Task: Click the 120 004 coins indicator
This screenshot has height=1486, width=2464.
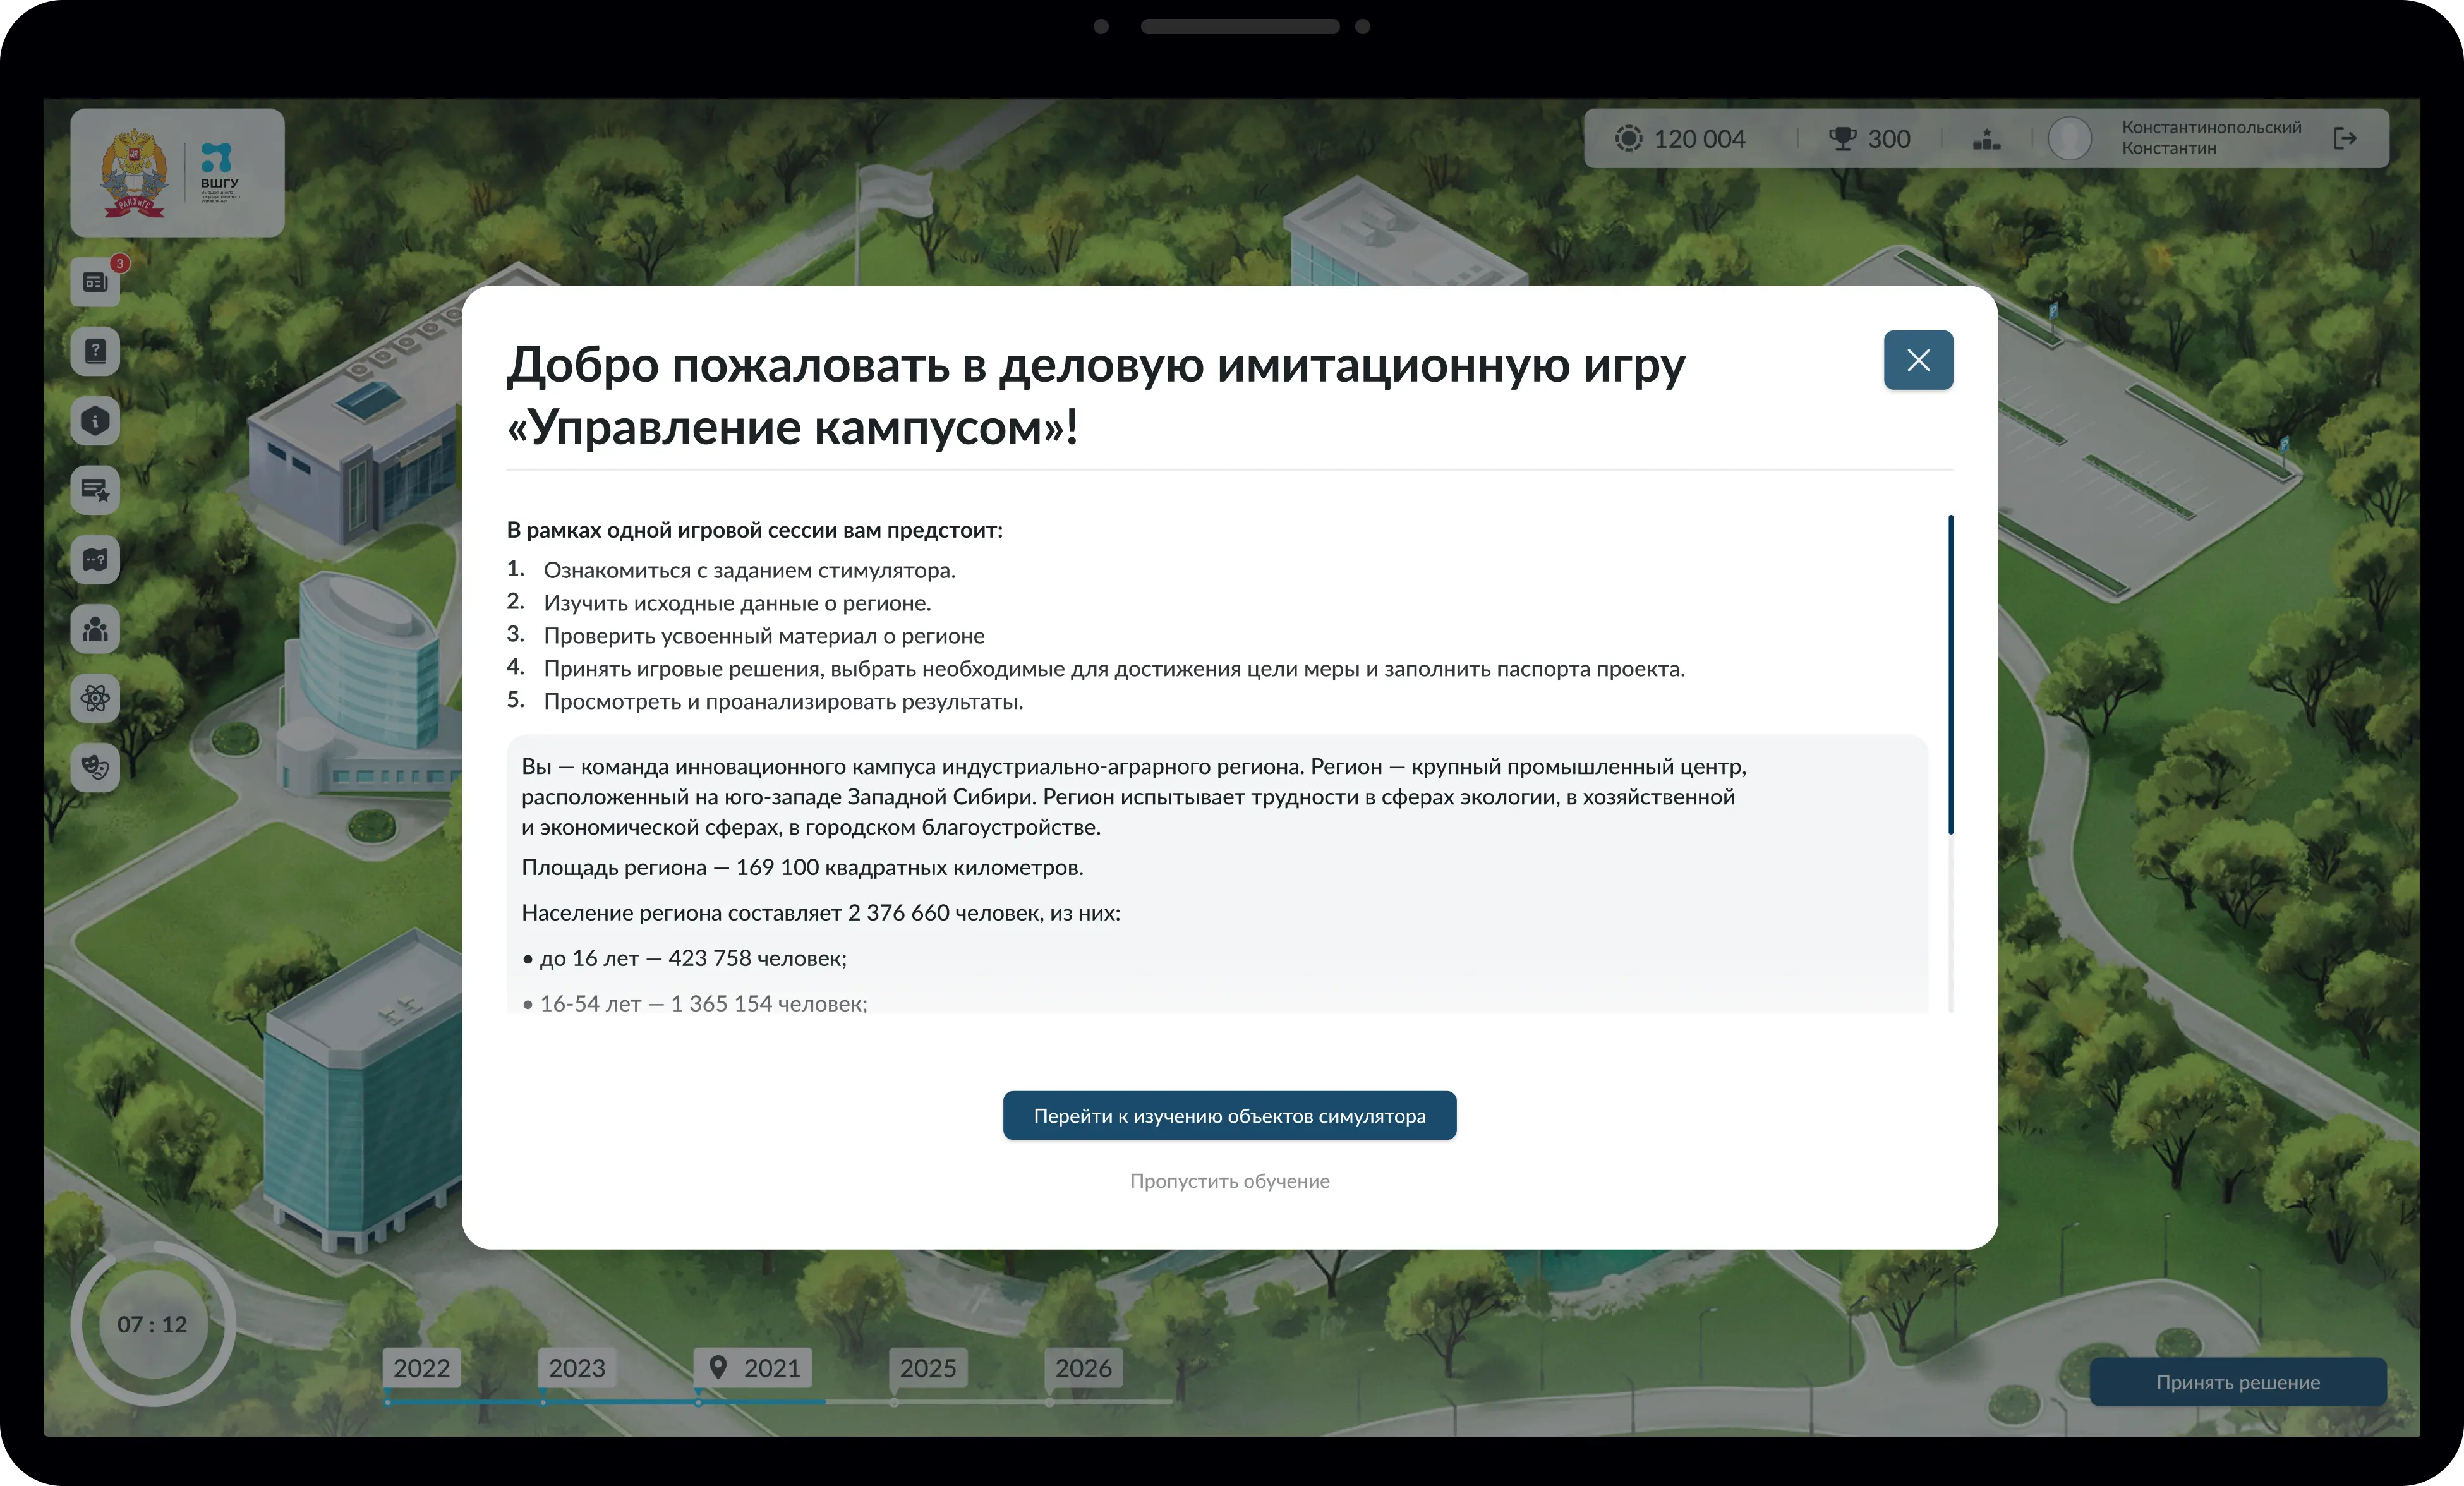Action: 1680,139
